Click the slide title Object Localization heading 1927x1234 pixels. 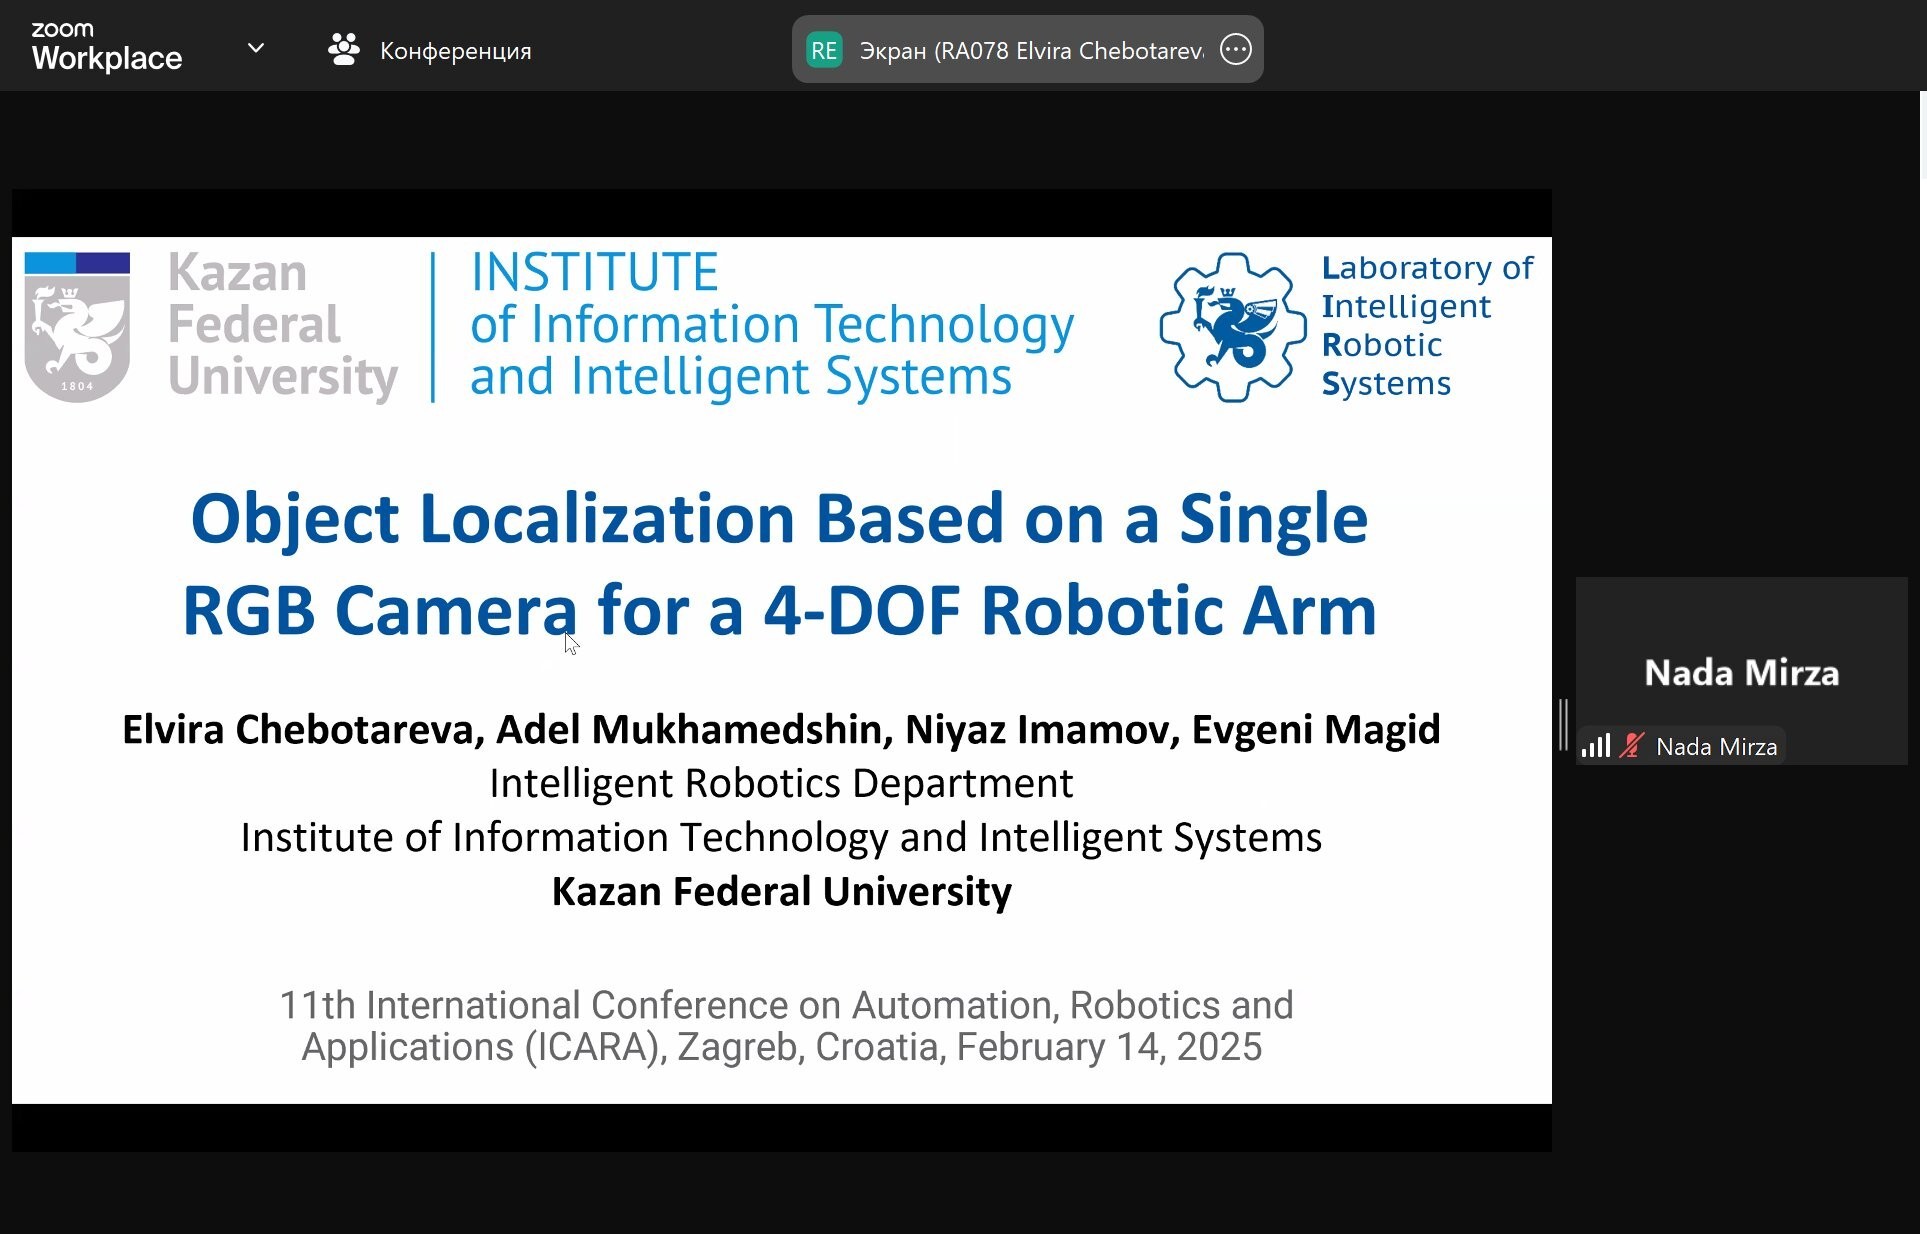click(779, 563)
